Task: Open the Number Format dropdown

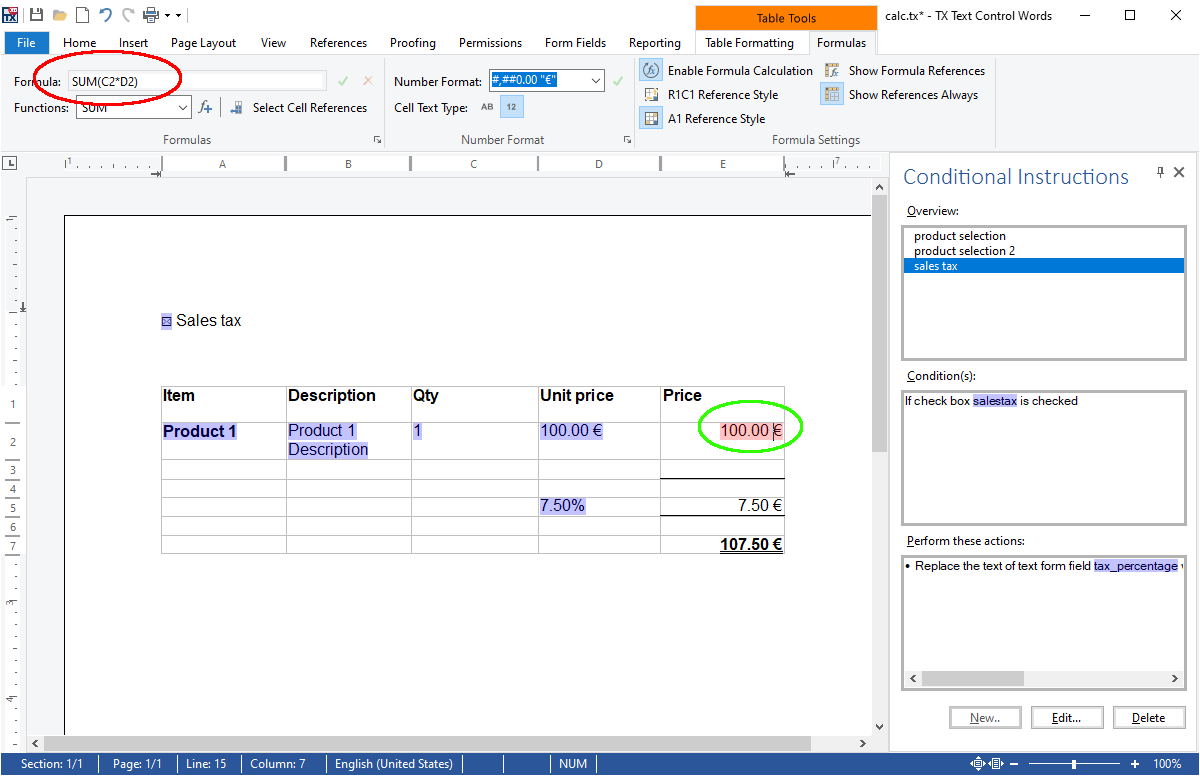Action: [x=597, y=81]
